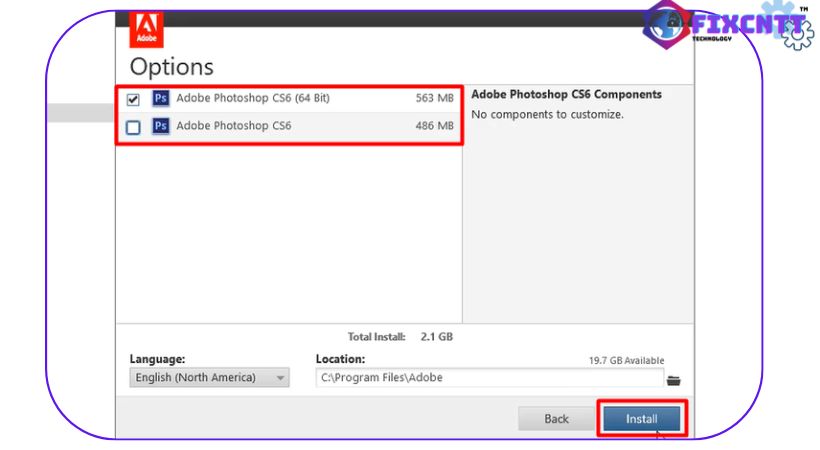Click the Install button
Screen dimensions: 820x450
(642, 419)
